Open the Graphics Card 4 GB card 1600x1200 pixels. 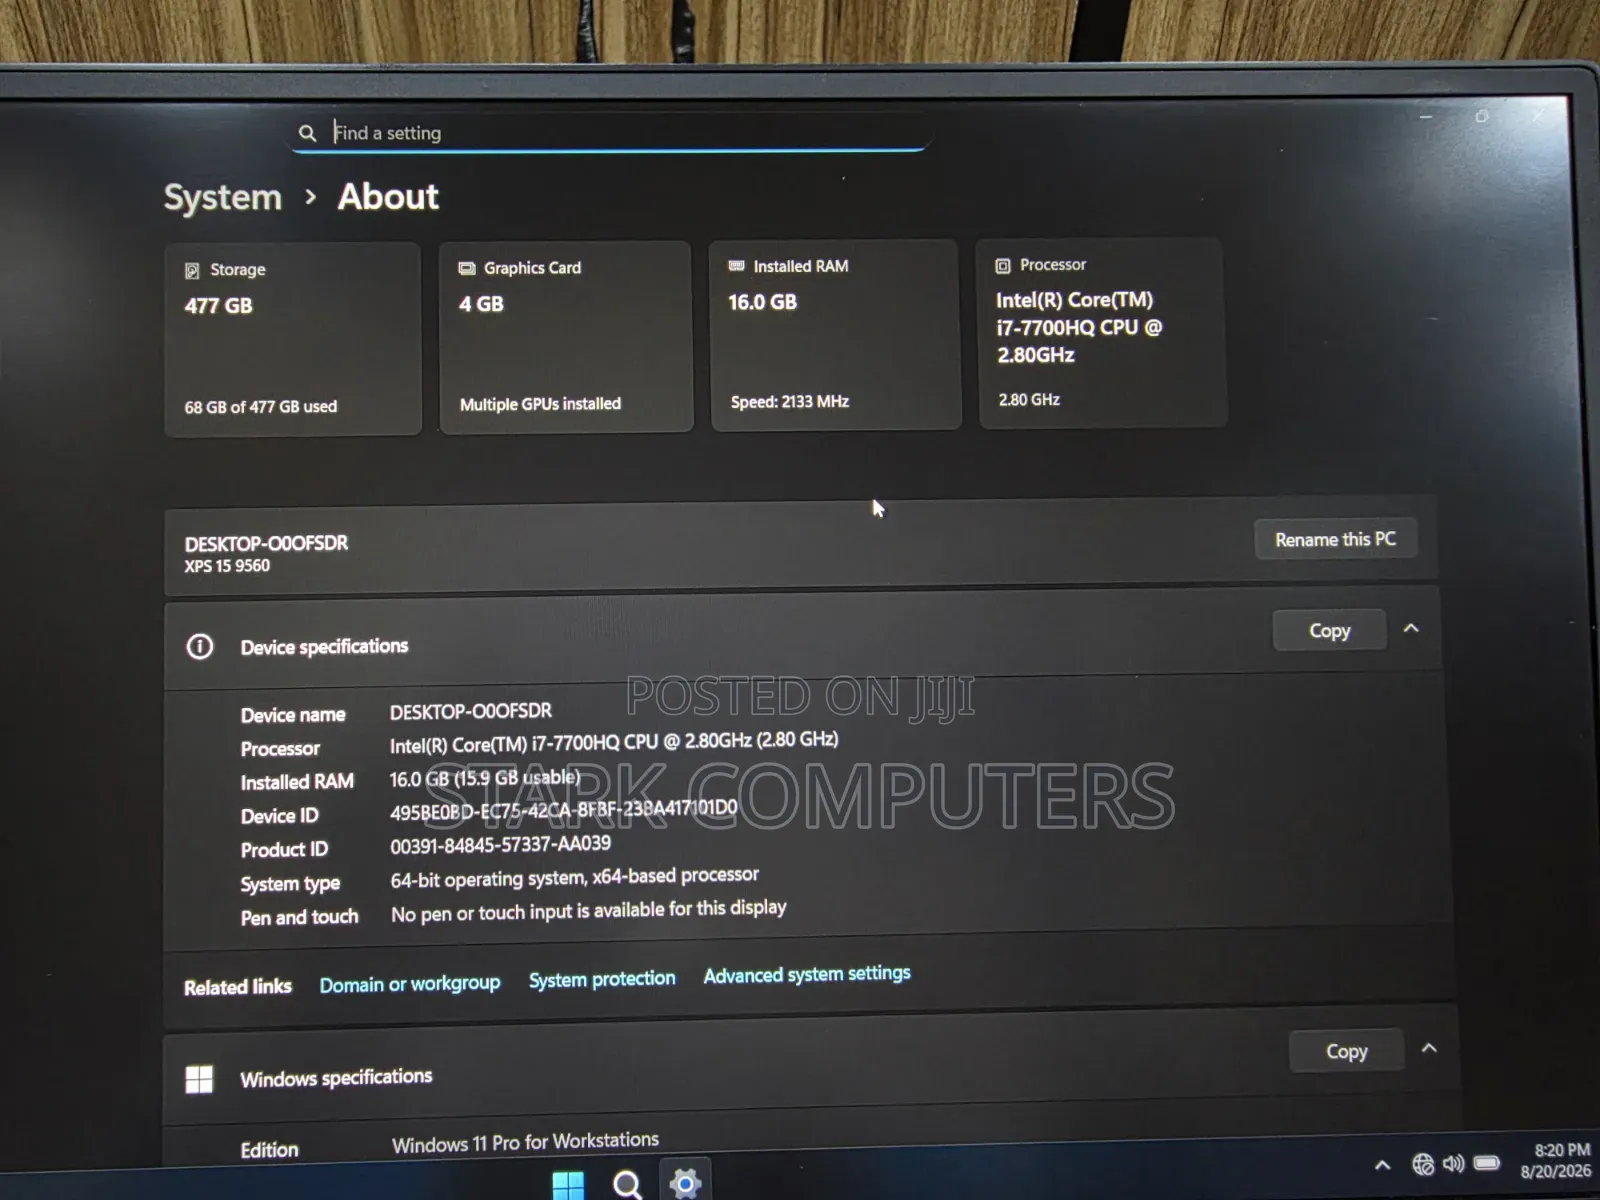tap(566, 336)
